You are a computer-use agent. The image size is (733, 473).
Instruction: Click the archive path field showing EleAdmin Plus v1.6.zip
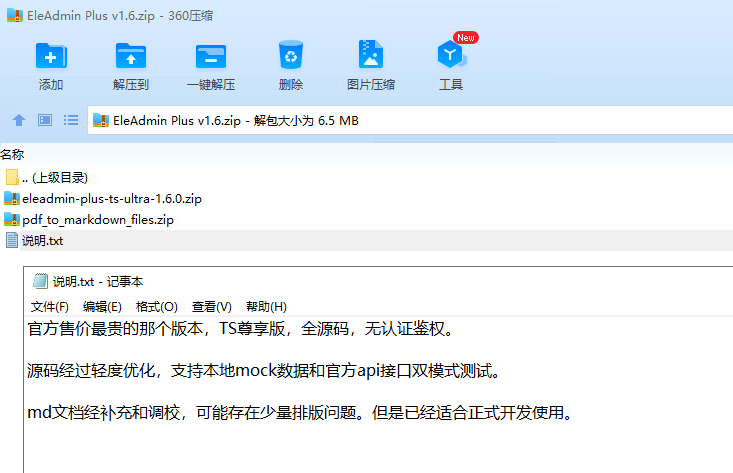[410, 121]
